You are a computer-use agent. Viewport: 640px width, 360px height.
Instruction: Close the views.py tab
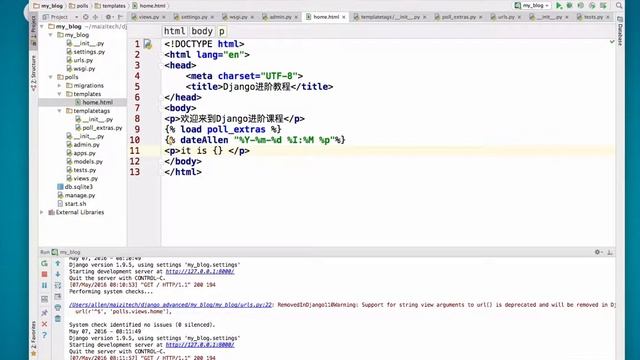tap(164, 17)
